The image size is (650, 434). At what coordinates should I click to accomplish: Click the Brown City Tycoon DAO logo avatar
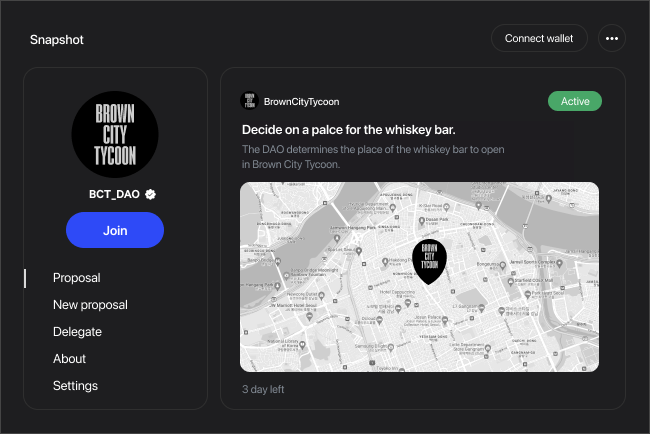pos(115,134)
